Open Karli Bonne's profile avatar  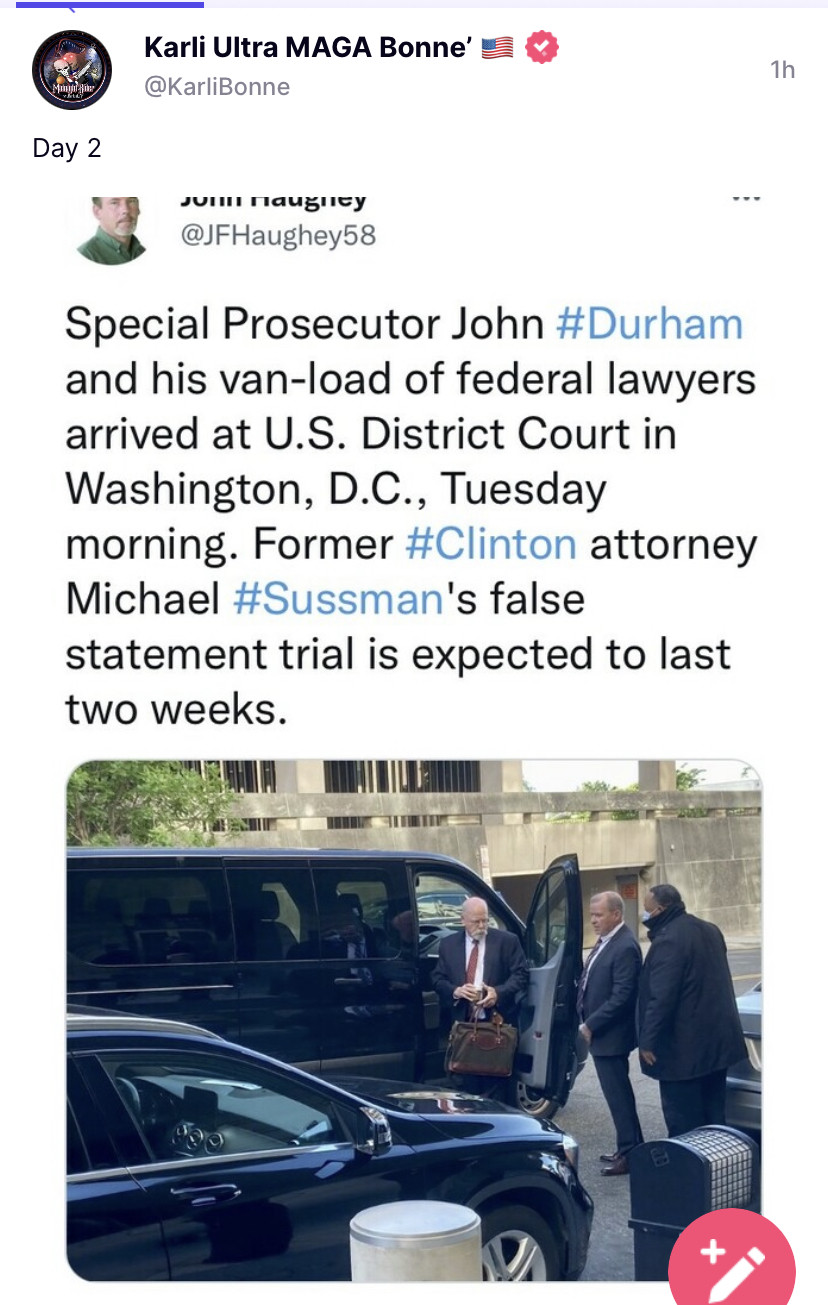(71, 70)
